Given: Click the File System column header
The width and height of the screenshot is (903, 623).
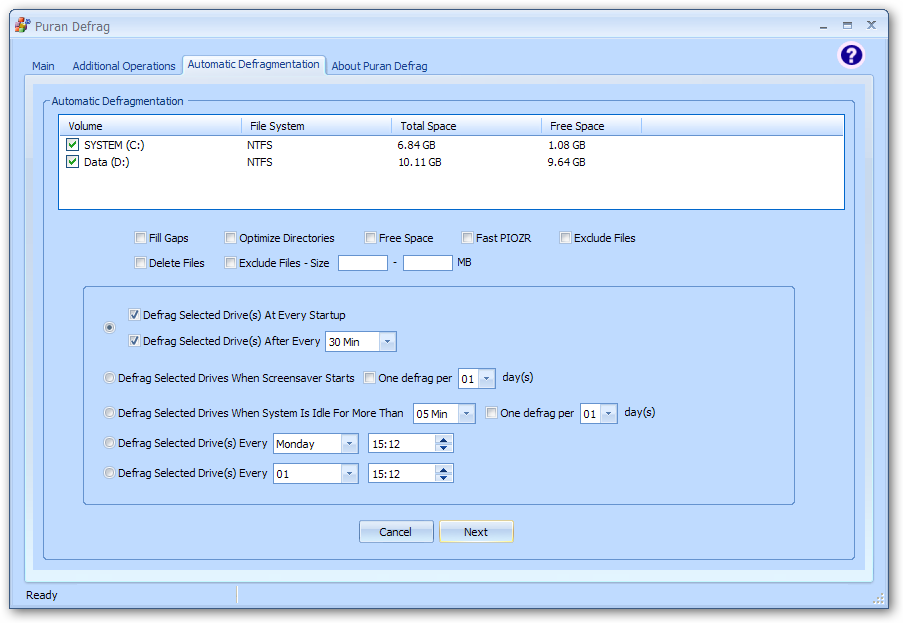Looking at the screenshot, I should point(316,126).
